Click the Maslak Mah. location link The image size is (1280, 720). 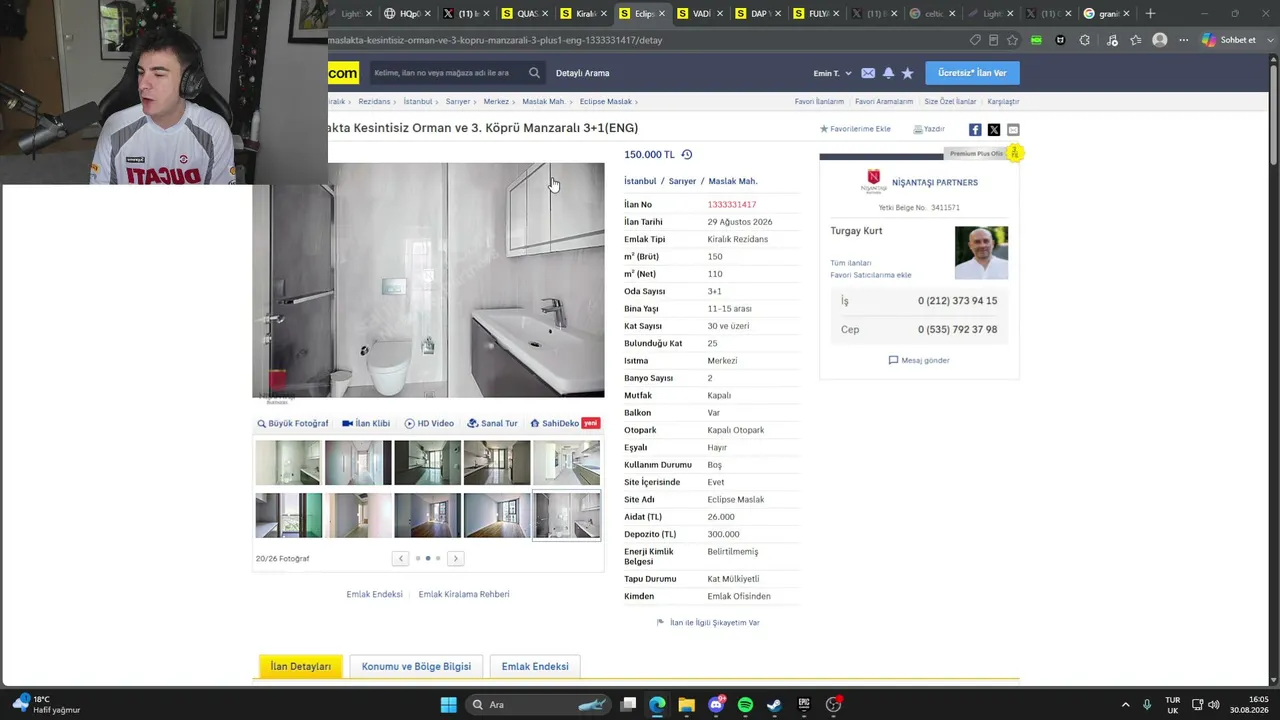(x=733, y=181)
